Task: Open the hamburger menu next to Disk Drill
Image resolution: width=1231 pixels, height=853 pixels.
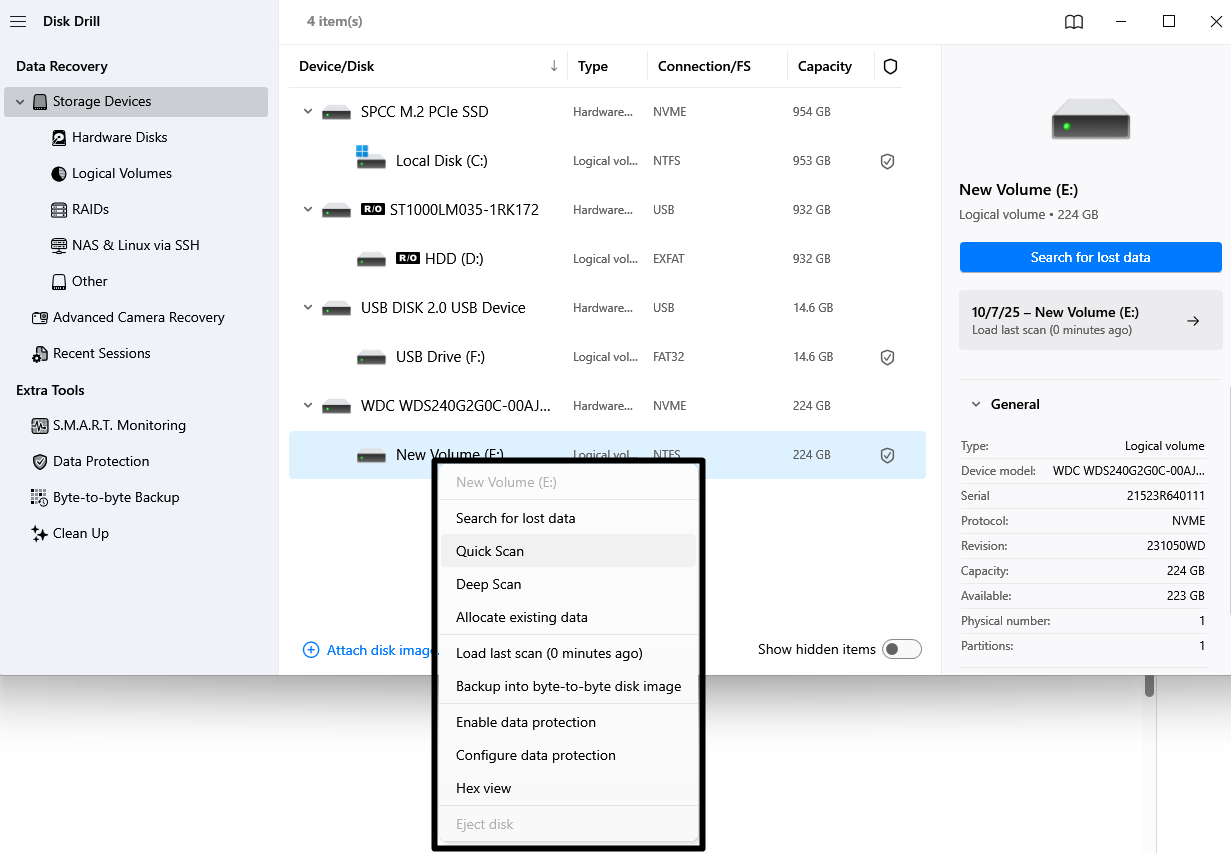Action: [x=17, y=20]
